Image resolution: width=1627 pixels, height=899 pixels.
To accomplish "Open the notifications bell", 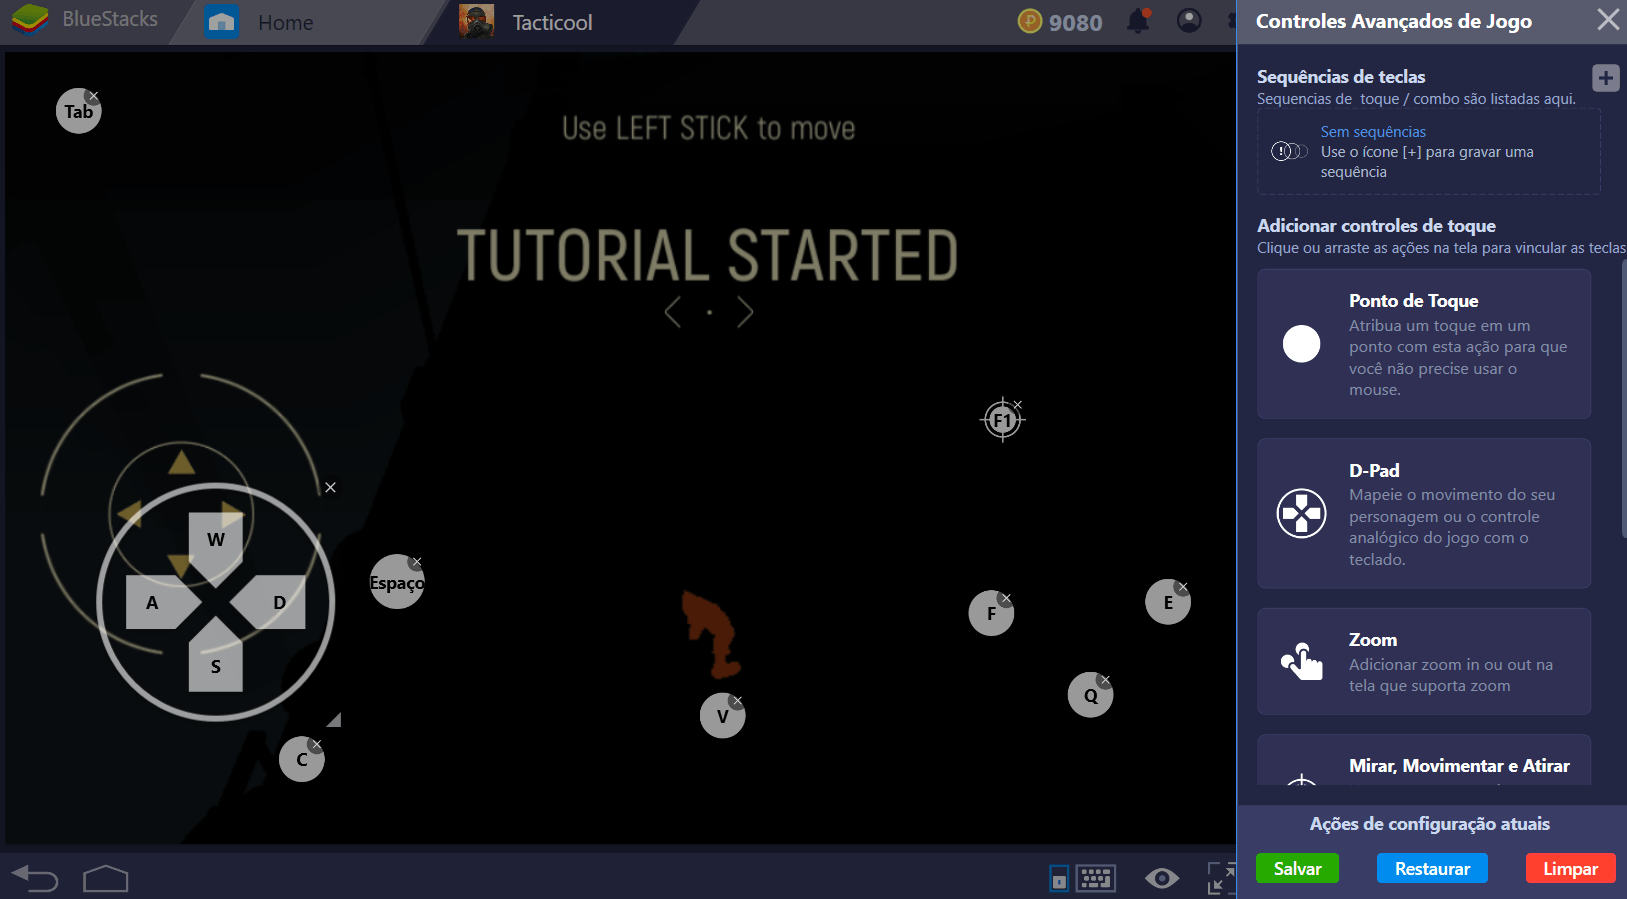I will click(x=1138, y=20).
